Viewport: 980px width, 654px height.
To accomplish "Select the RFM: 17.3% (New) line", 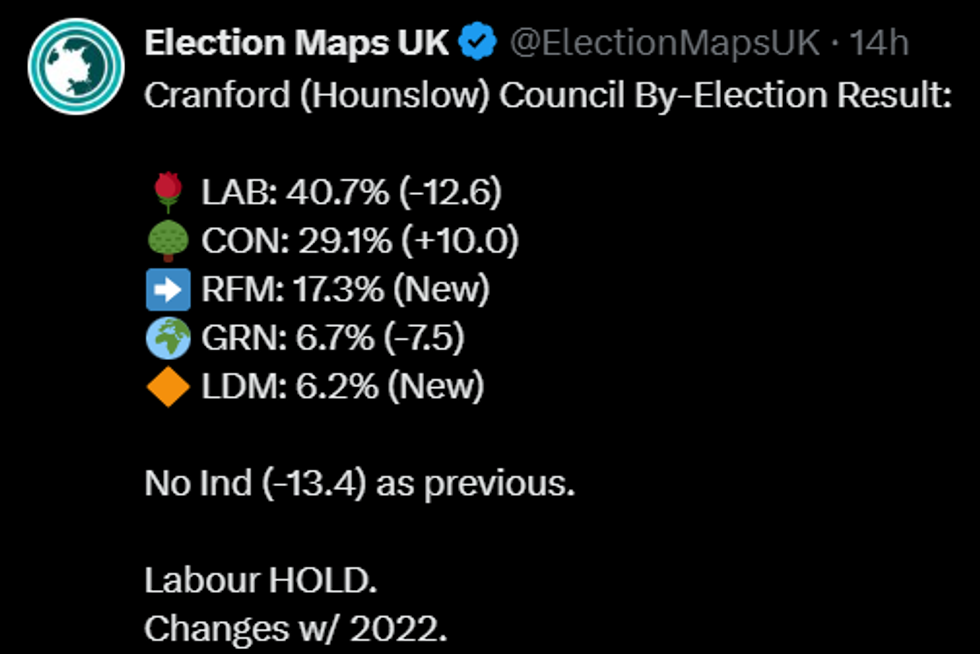I will point(345,289).
